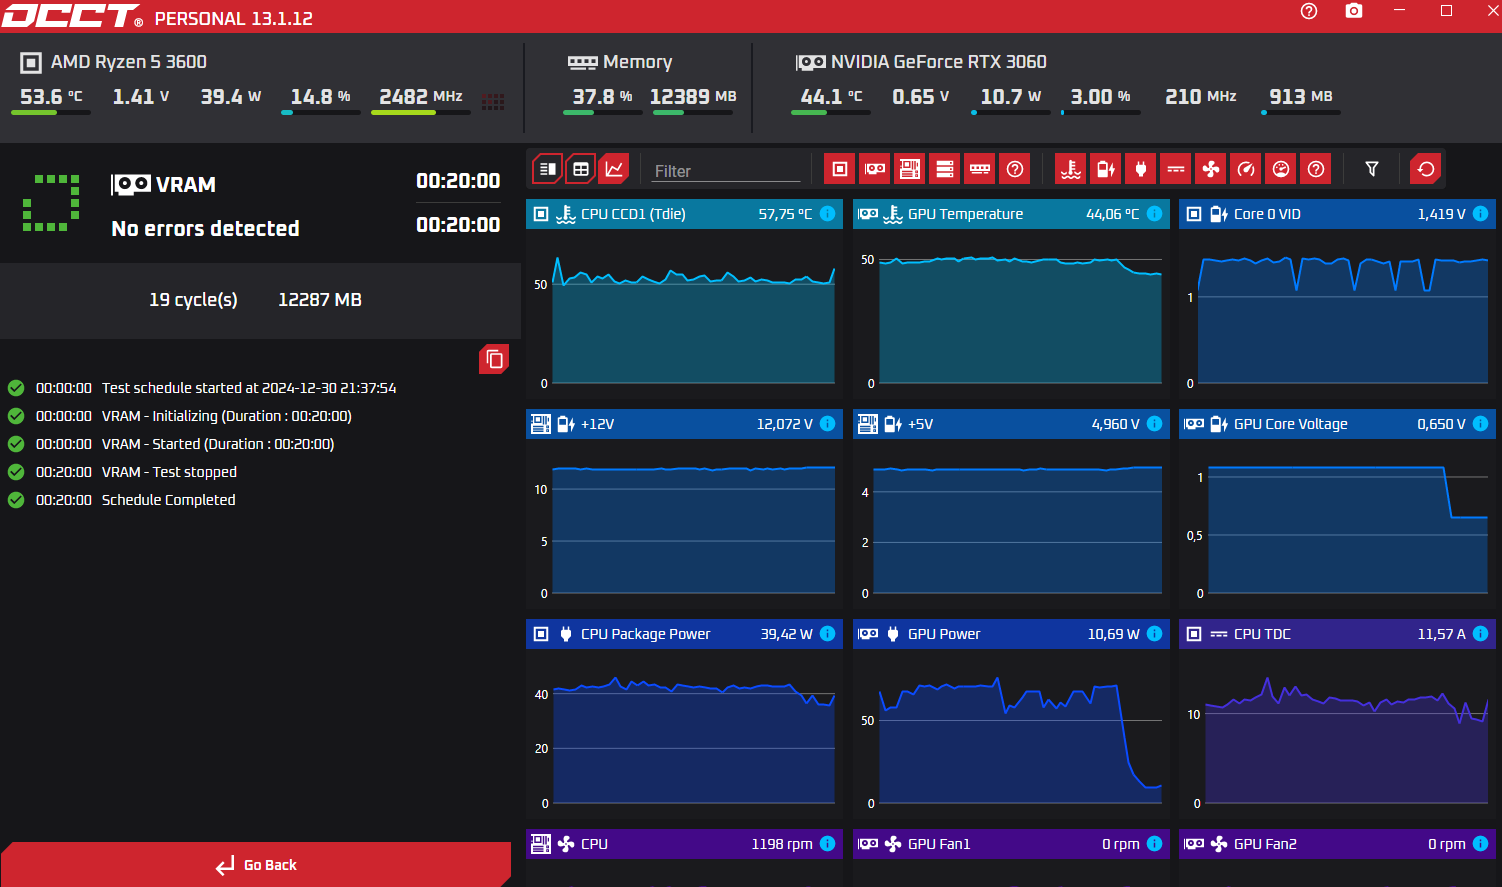The width and height of the screenshot is (1502, 887).
Task: Switch to the graph view layout
Action: 614,169
